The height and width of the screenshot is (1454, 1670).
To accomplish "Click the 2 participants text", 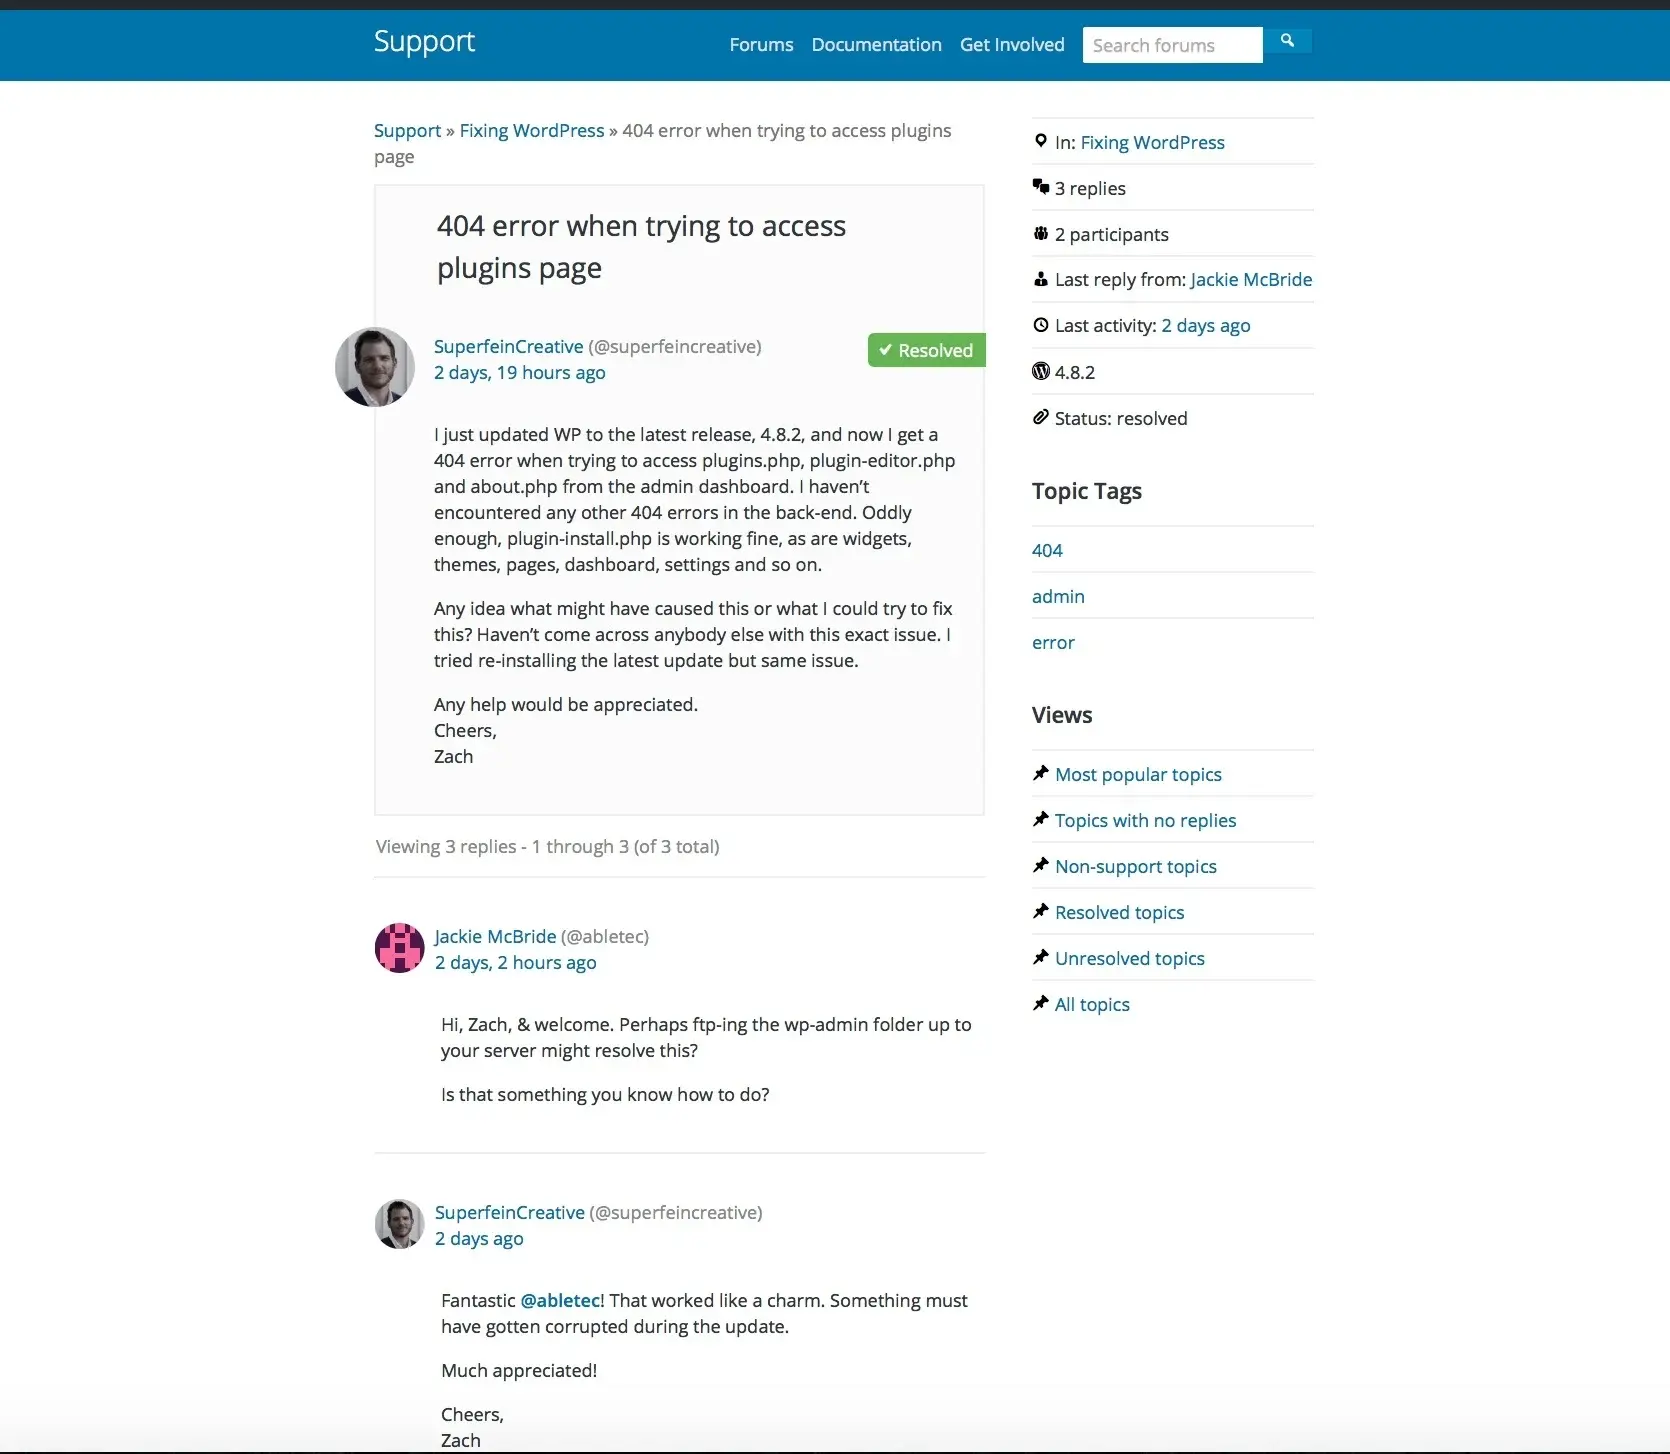I will point(1112,235).
